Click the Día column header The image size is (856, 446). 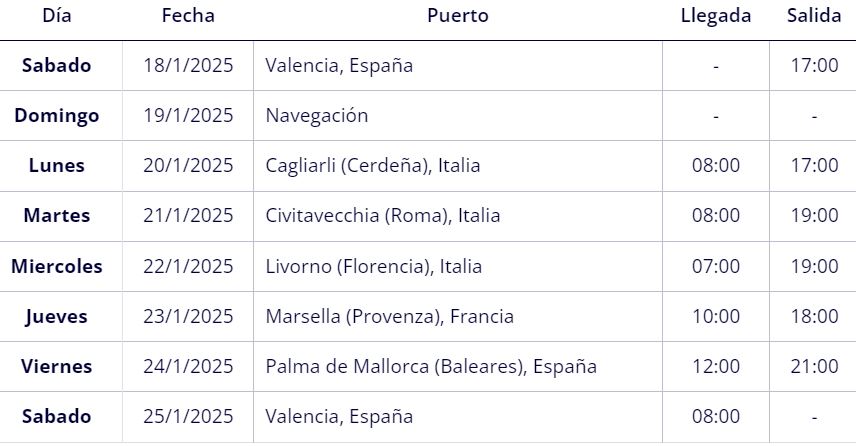(57, 15)
